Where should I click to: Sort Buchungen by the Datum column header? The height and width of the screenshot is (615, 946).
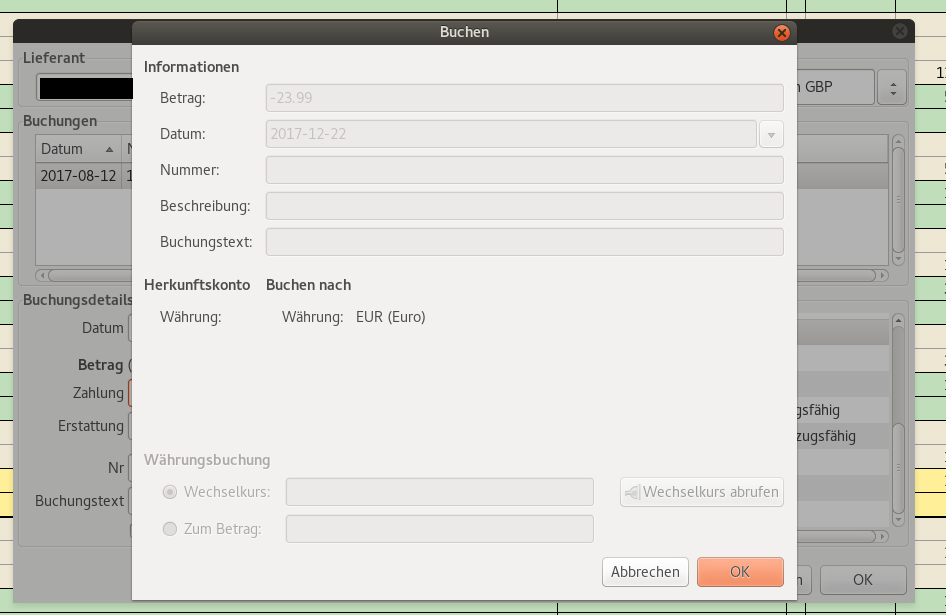(x=75, y=149)
